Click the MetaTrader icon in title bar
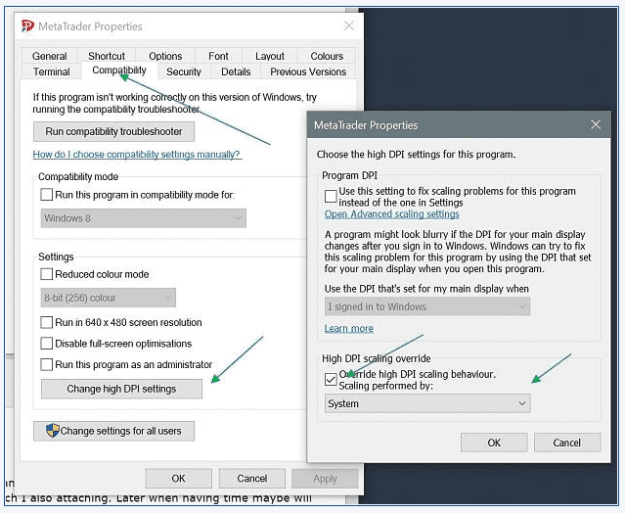The image size is (625, 513). coord(28,26)
